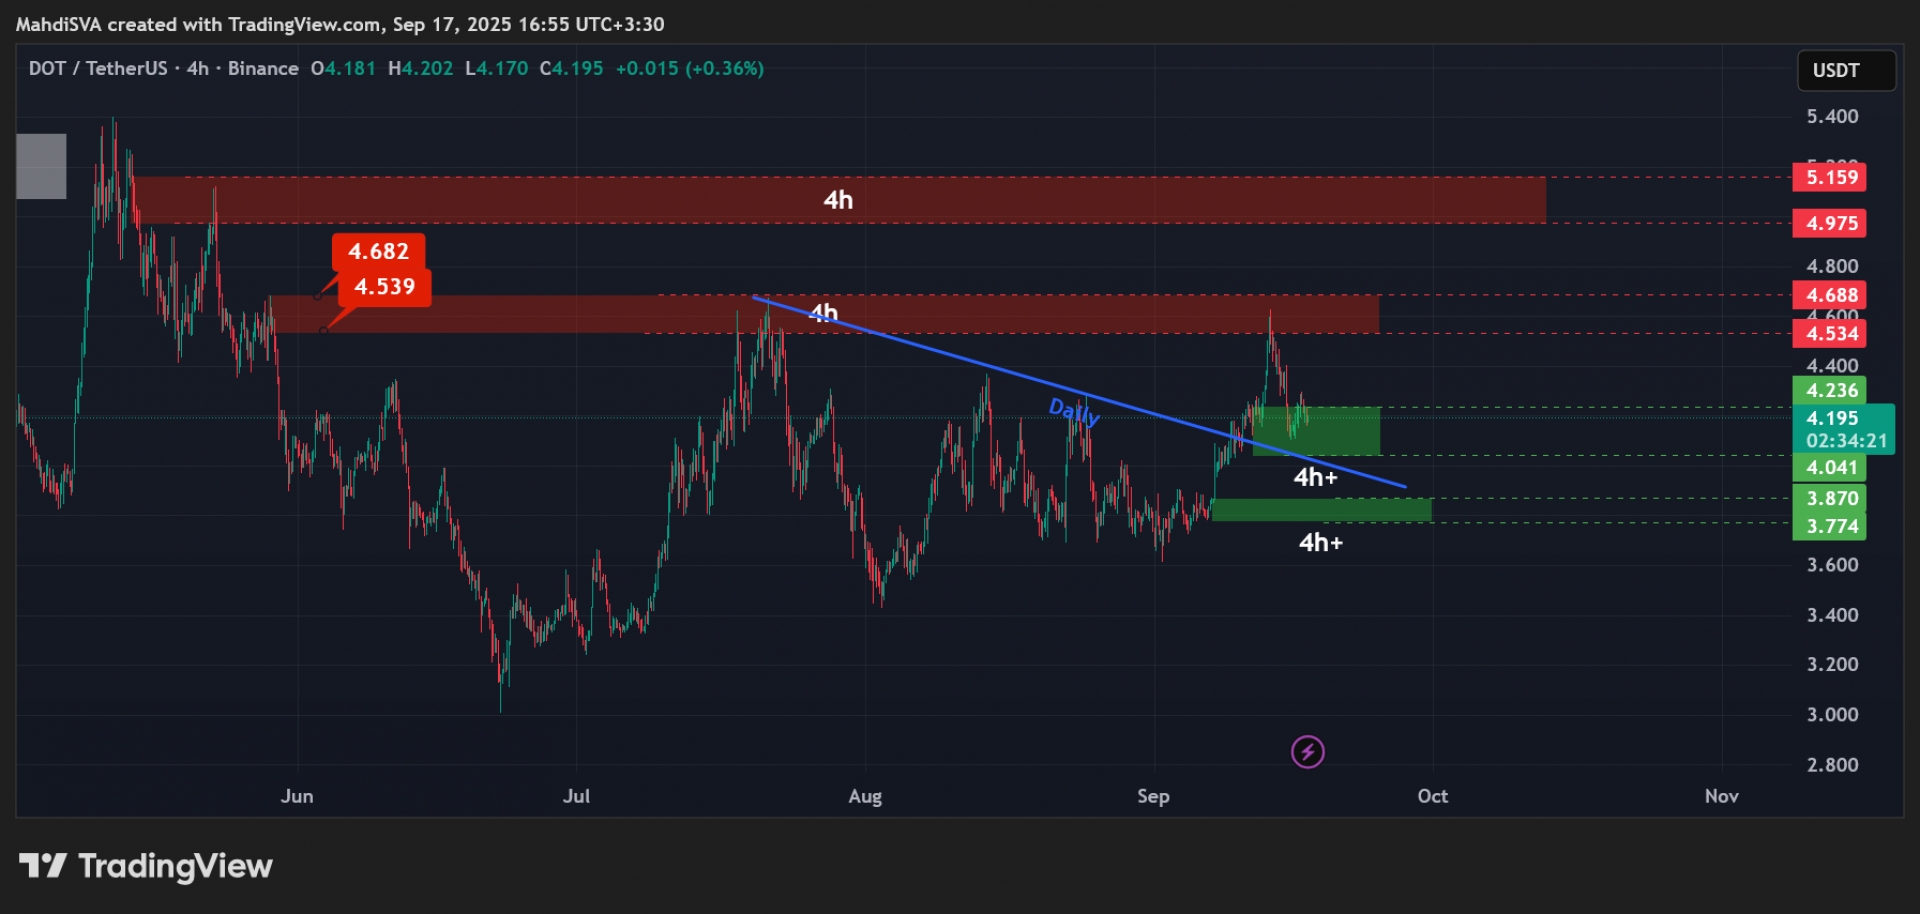
Task: Click the Binance exchange label in header
Action: (x=263, y=68)
